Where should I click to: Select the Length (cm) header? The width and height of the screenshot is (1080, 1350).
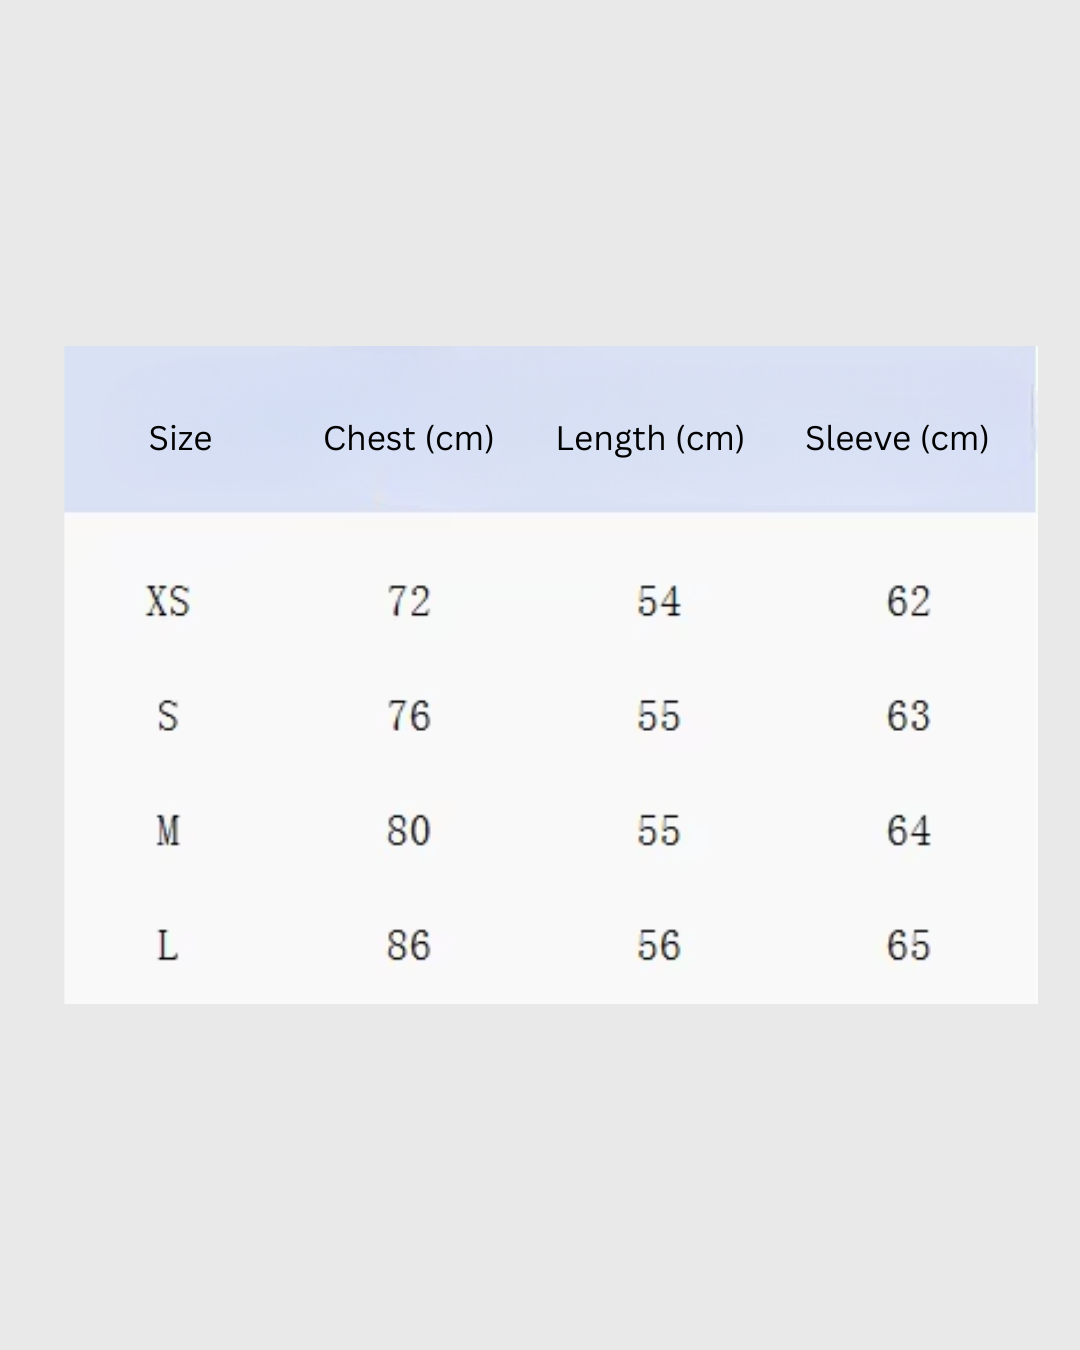coord(650,438)
